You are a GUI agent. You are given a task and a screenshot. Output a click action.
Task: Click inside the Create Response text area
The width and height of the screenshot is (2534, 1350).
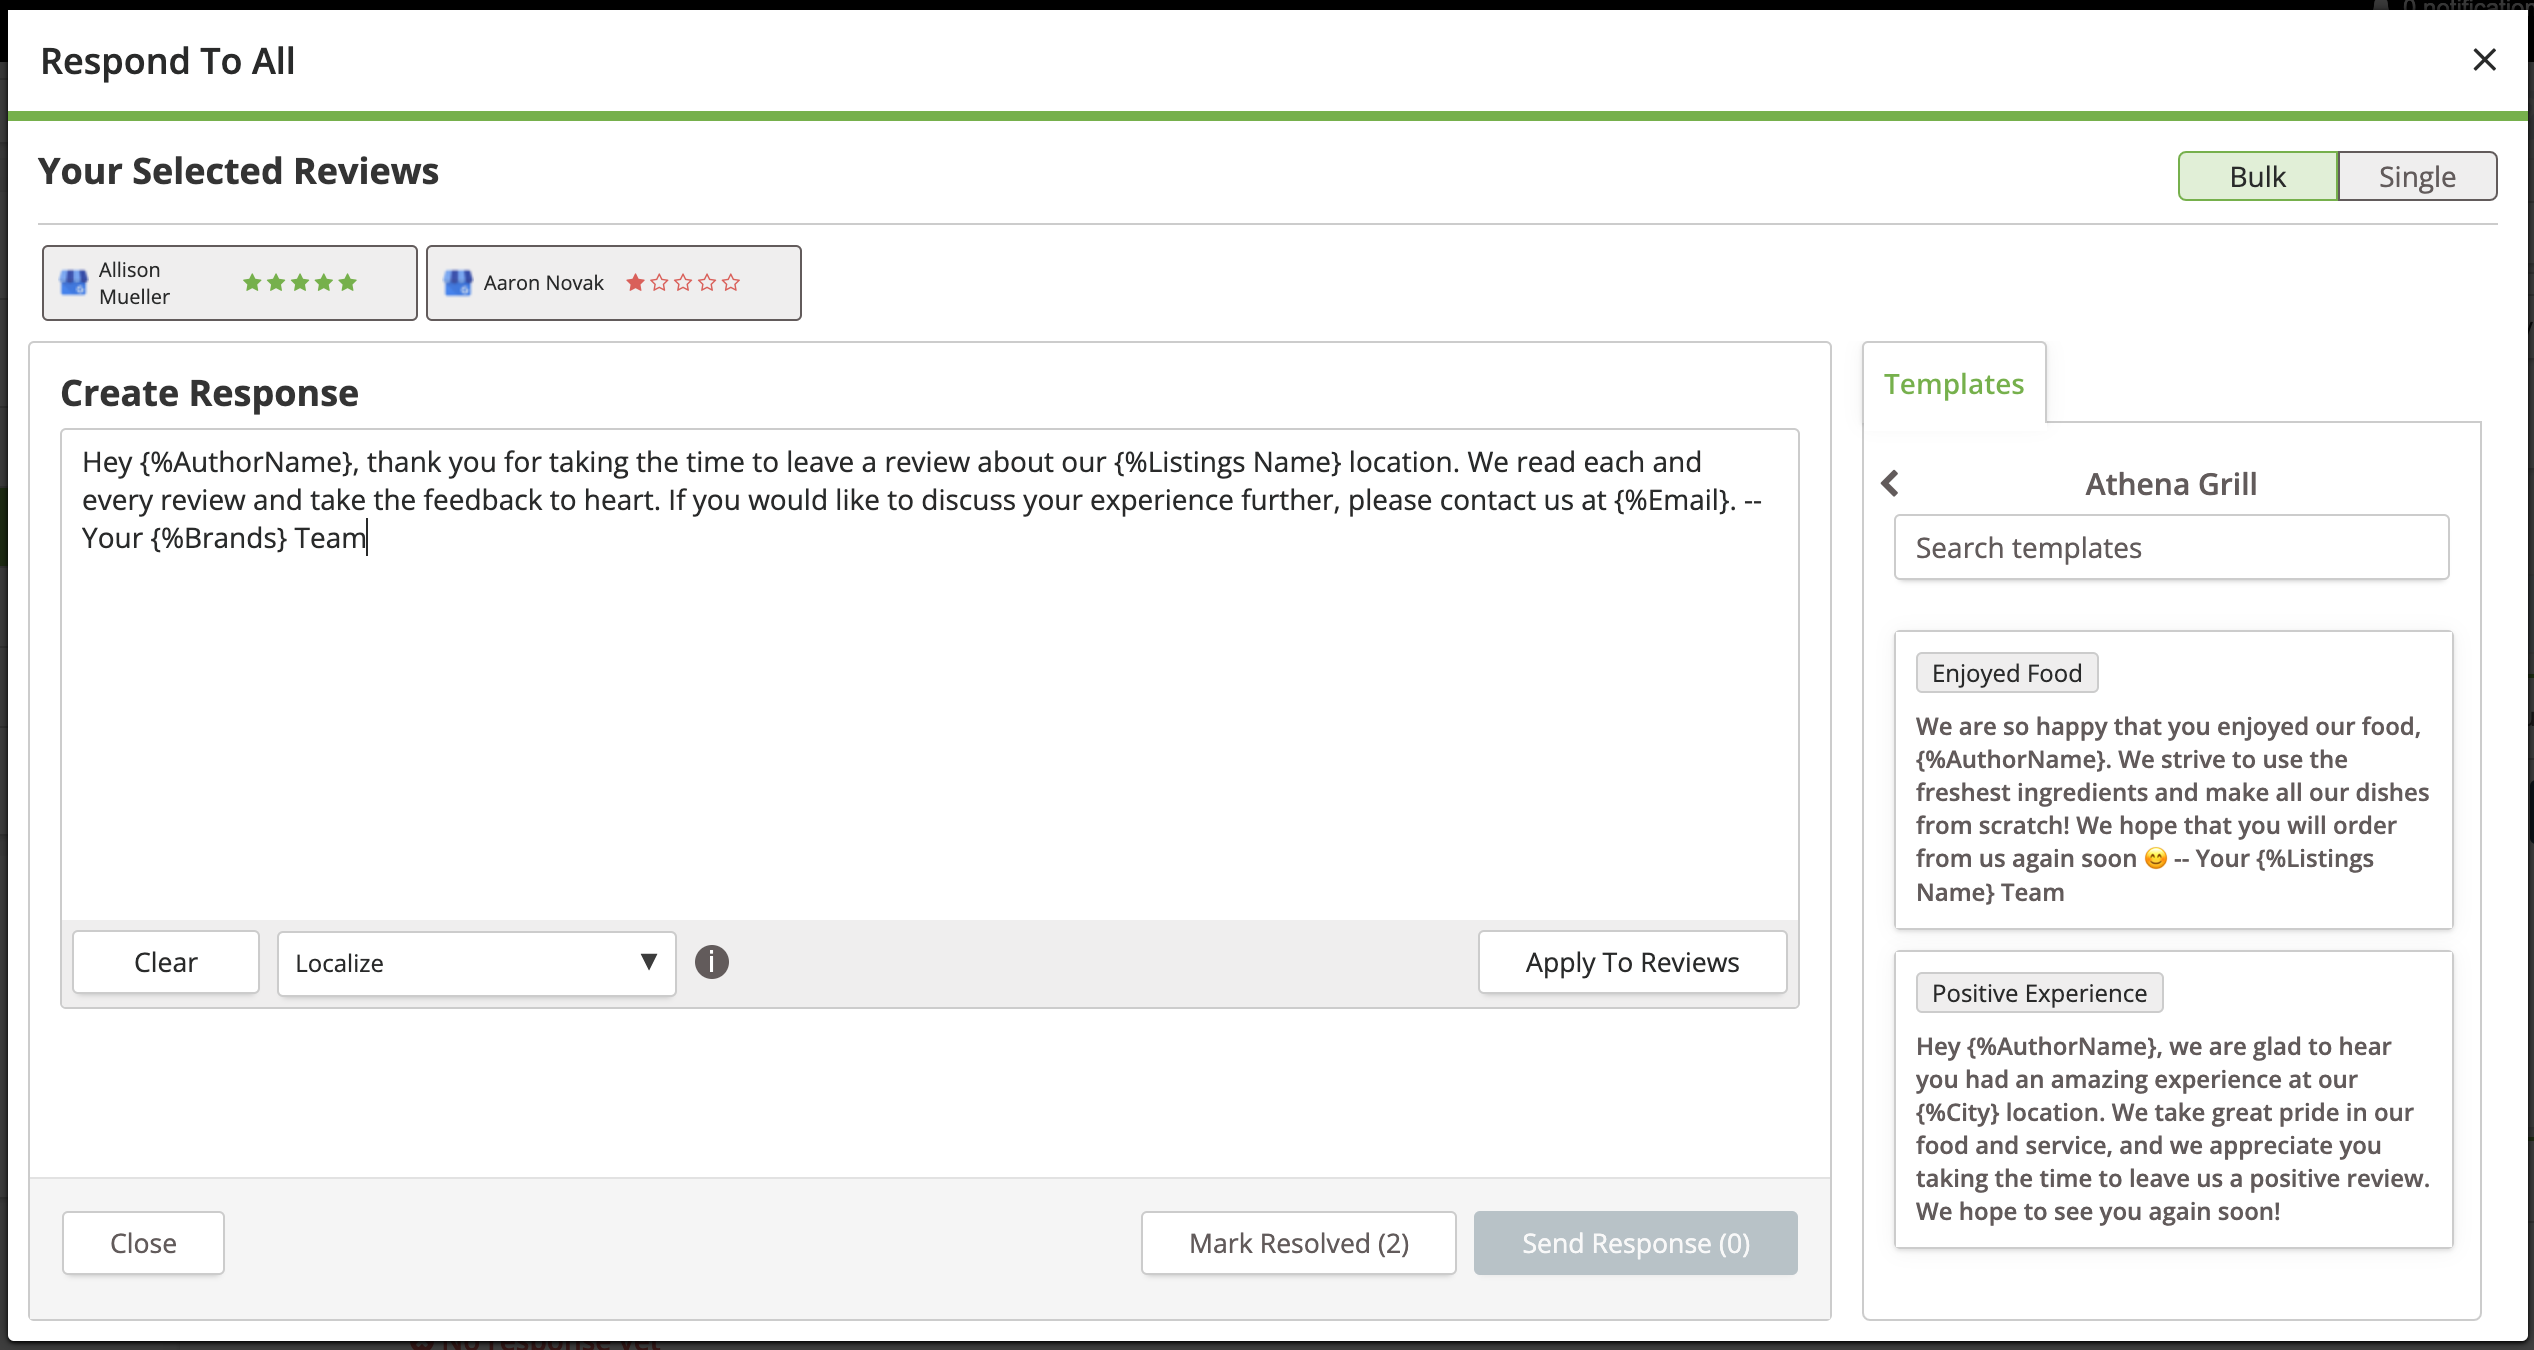point(929,675)
